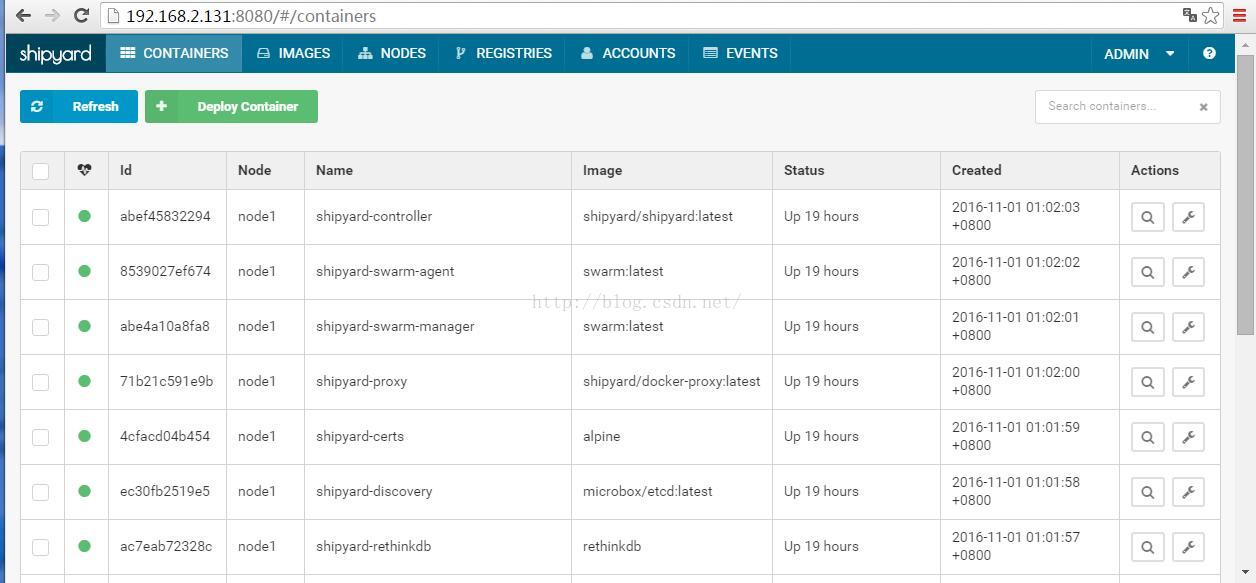This screenshot has height=583, width=1256.
Task: Check the box for shipyard-discovery
Action: click(x=41, y=492)
